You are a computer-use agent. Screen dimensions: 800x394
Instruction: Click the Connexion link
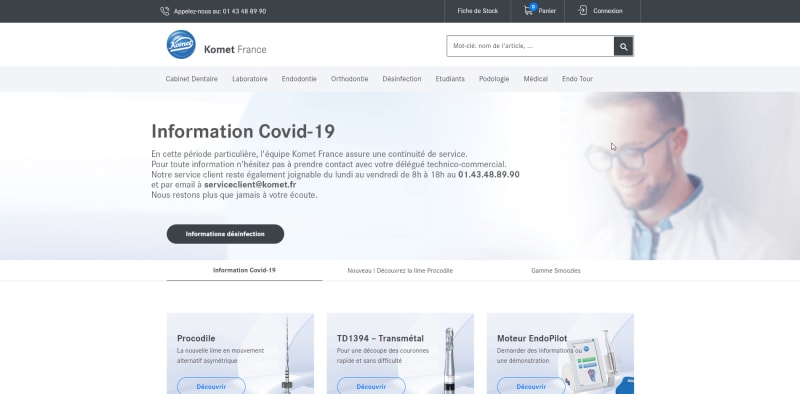coord(608,11)
